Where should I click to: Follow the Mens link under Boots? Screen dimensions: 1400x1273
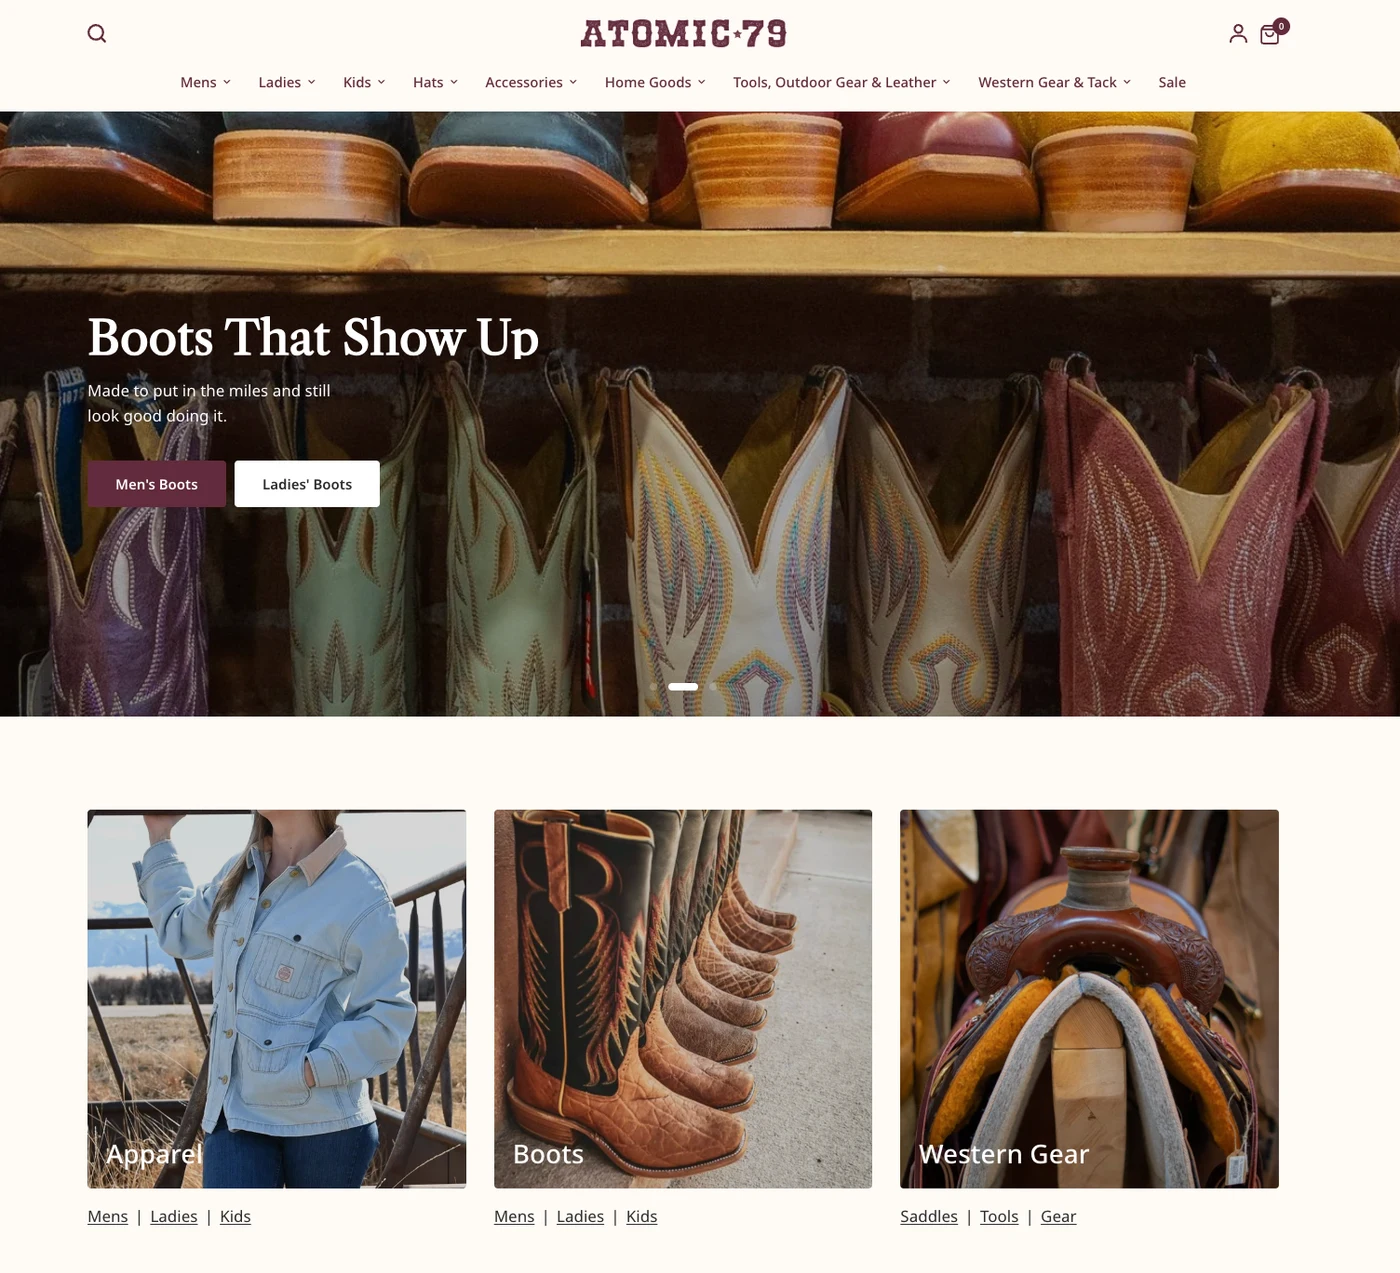(514, 1216)
